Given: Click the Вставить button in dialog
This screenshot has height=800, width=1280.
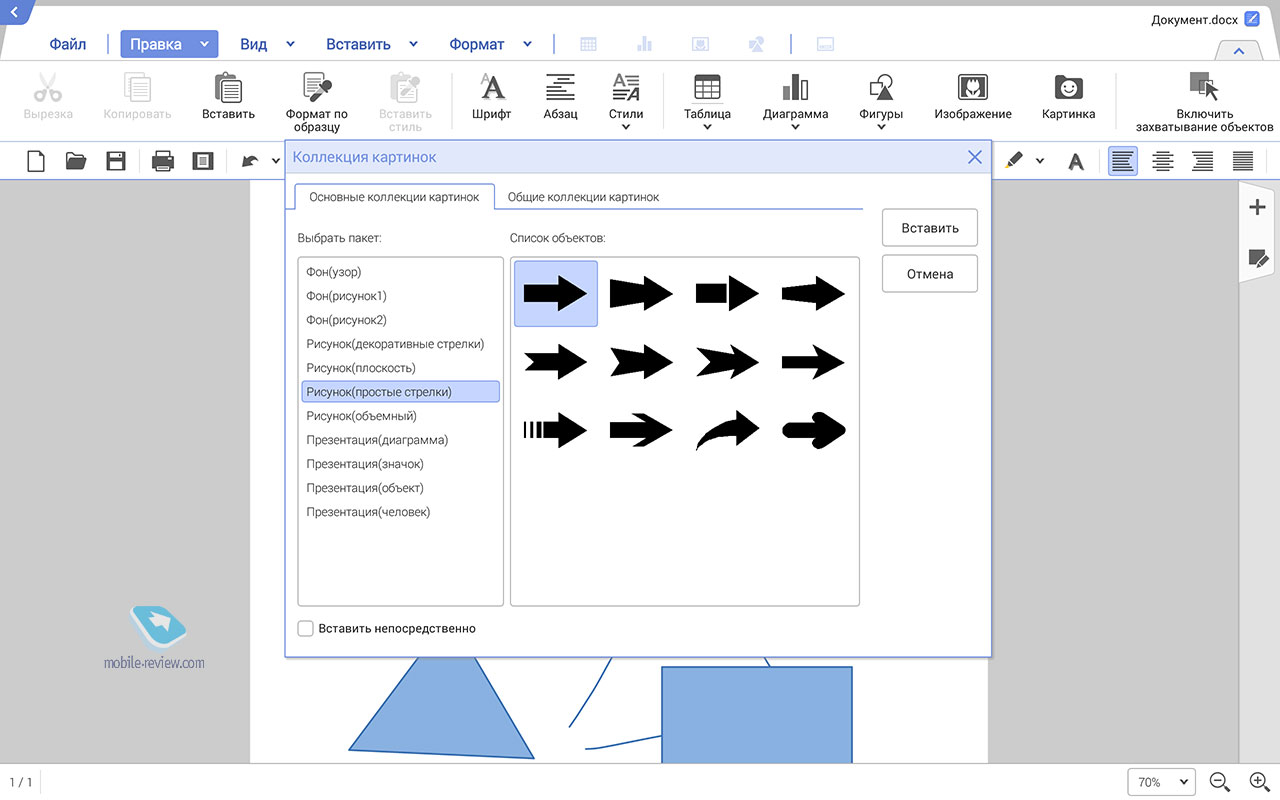Looking at the screenshot, I should (x=929, y=228).
